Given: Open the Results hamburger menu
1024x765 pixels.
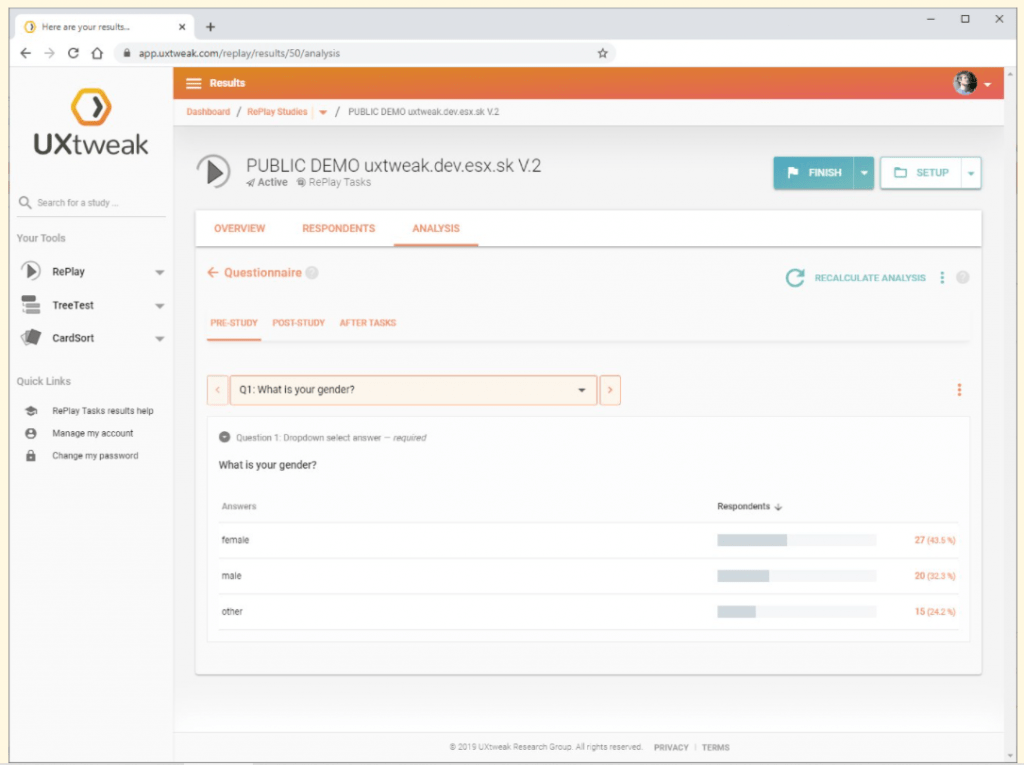Looking at the screenshot, I should (194, 84).
